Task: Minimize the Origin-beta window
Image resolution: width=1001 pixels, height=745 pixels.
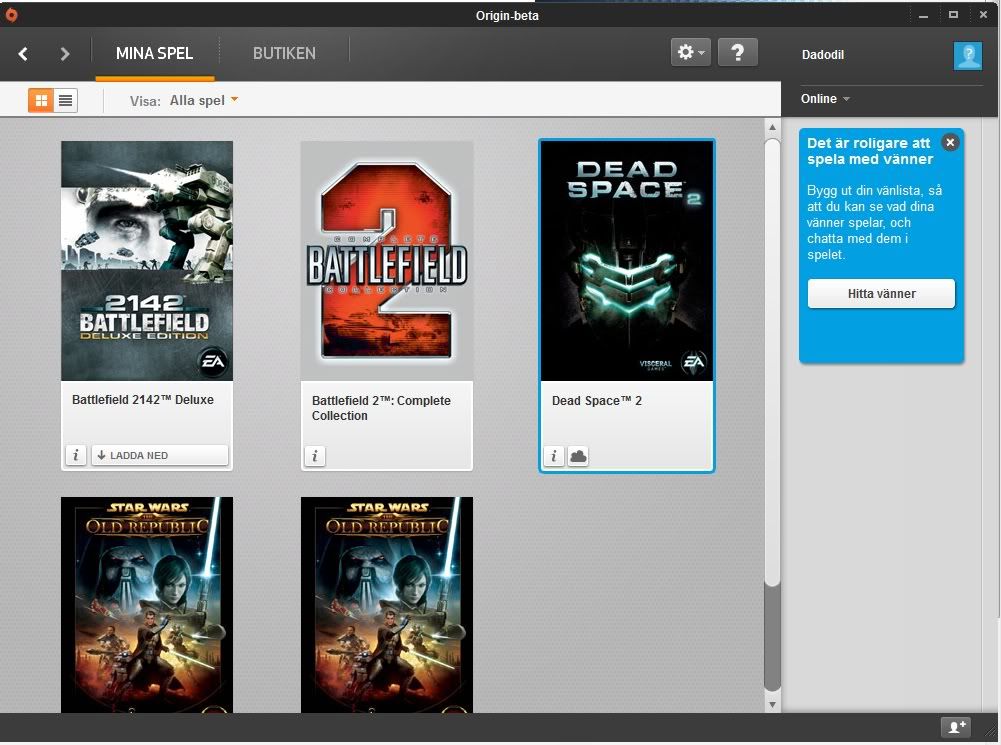Action: click(923, 15)
